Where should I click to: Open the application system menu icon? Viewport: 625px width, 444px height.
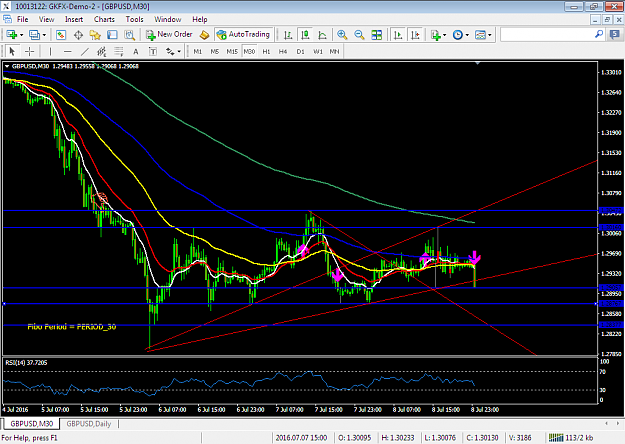(x=6, y=6)
